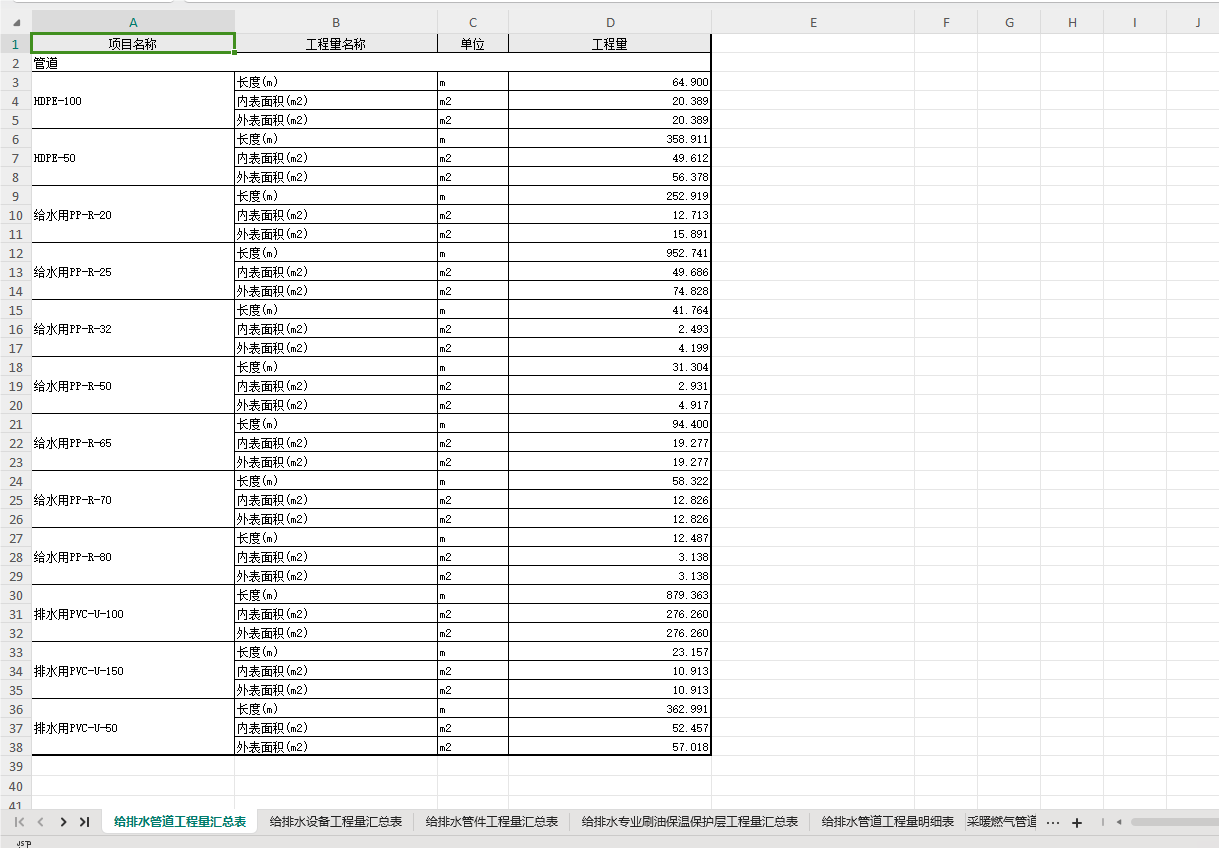Show more sheet tabs via the ellipsis
The image size is (1219, 848).
[x=1052, y=822]
